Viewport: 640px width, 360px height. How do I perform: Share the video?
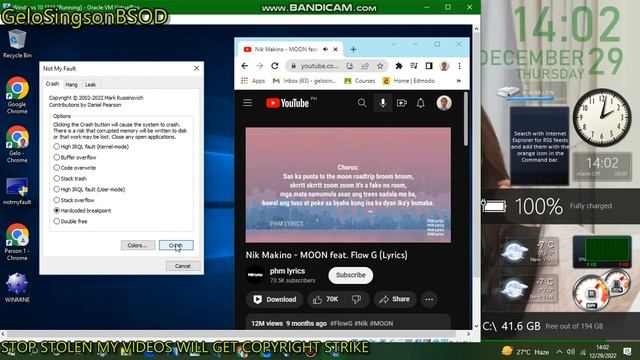point(395,299)
